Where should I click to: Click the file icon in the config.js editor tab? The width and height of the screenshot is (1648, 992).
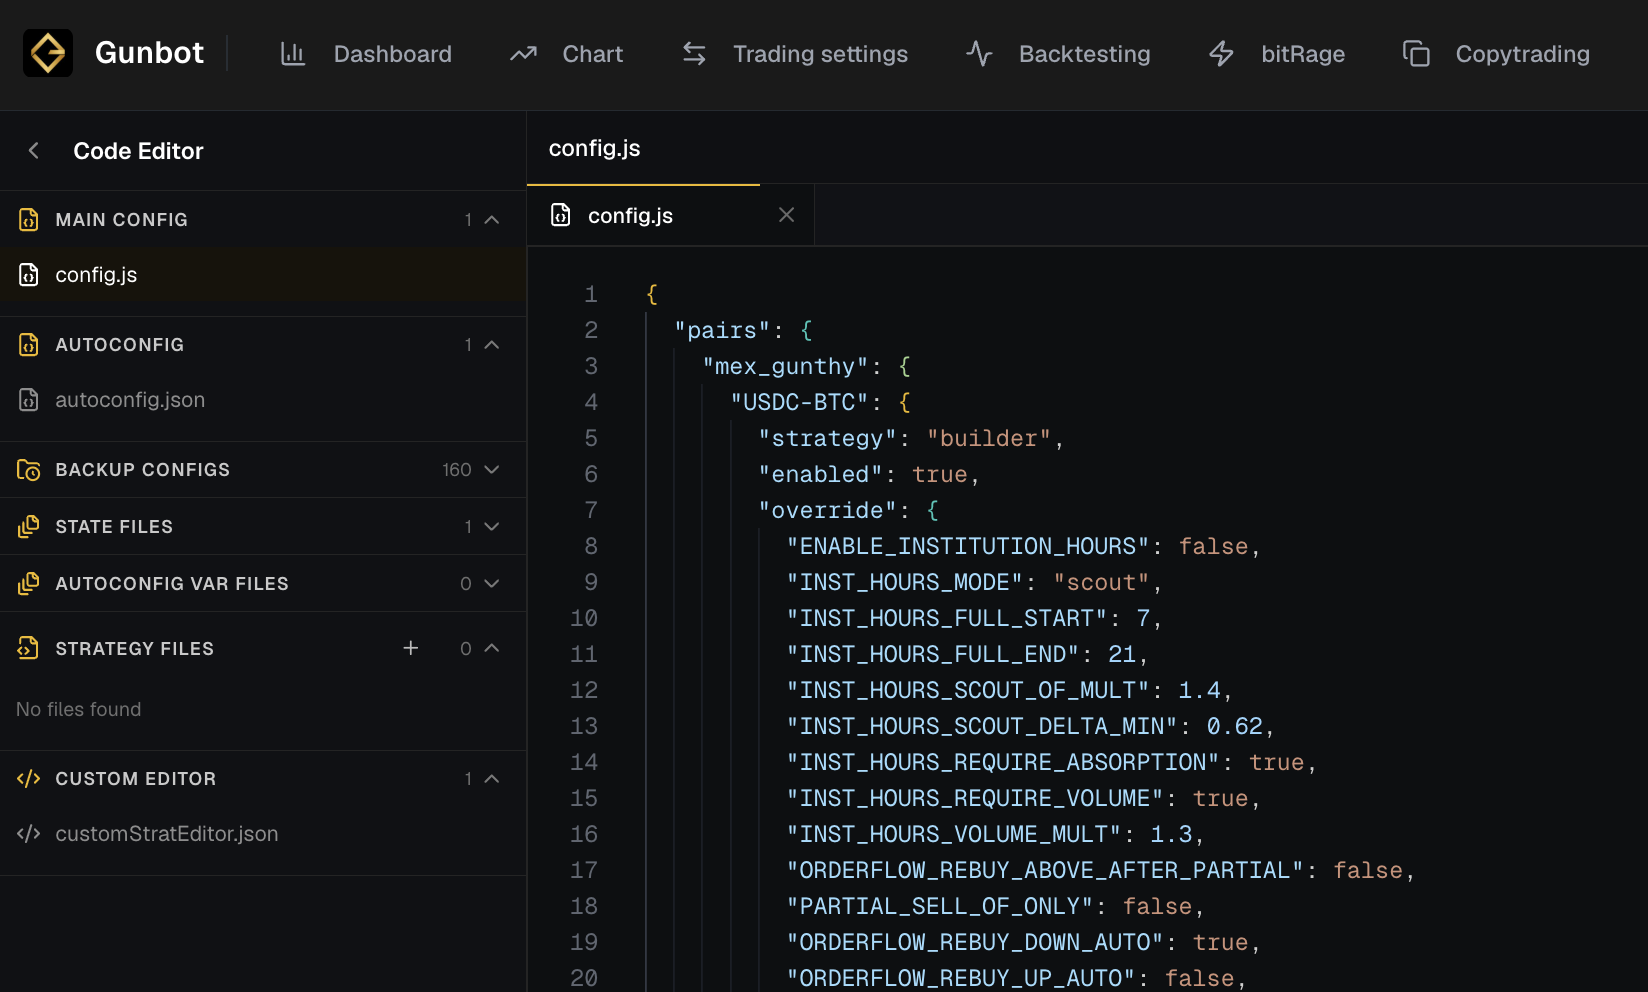tap(561, 215)
